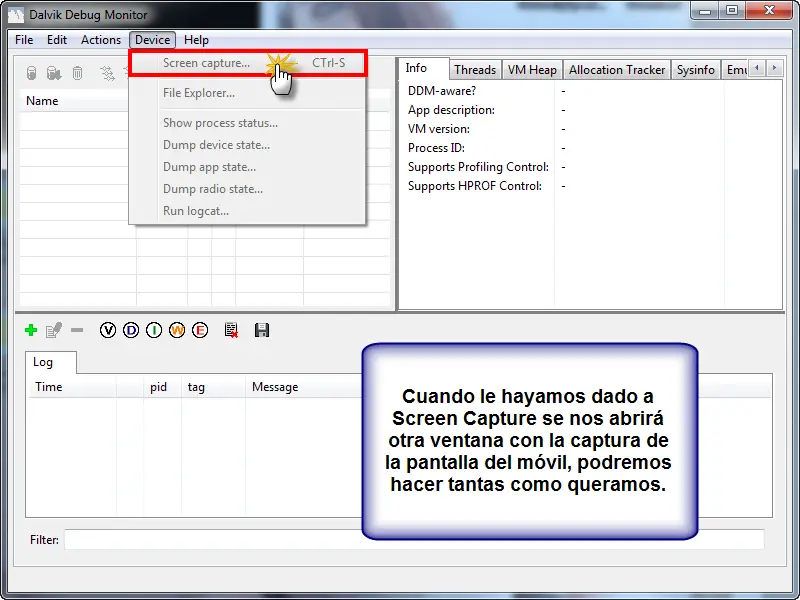Choose Screen capture... from Device menu
The height and width of the screenshot is (600, 800).
[247, 63]
